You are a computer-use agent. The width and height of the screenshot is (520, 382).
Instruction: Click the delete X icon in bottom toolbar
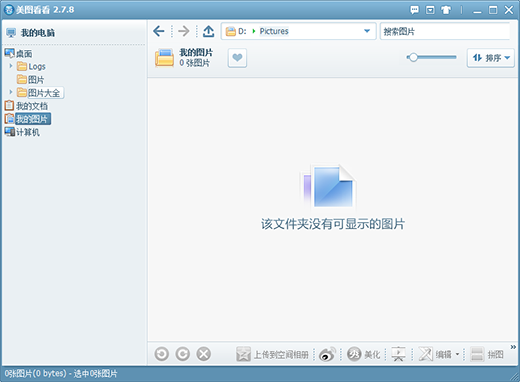(x=204, y=354)
